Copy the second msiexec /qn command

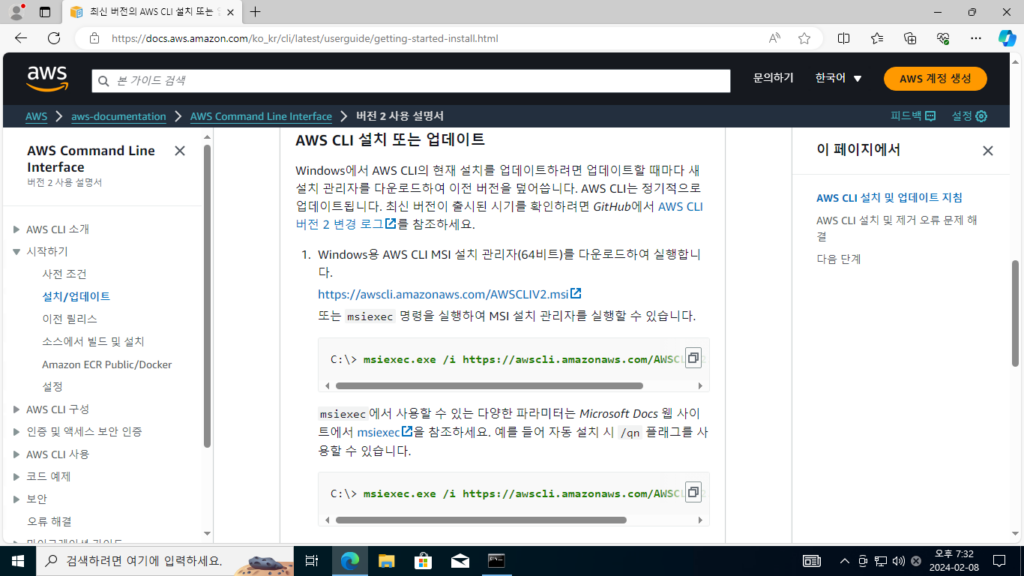click(x=693, y=492)
